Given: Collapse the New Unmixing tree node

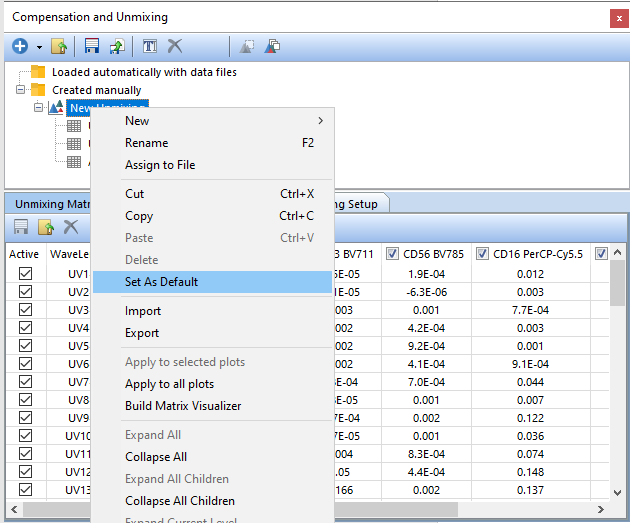Looking at the screenshot, I should click(x=38, y=107).
